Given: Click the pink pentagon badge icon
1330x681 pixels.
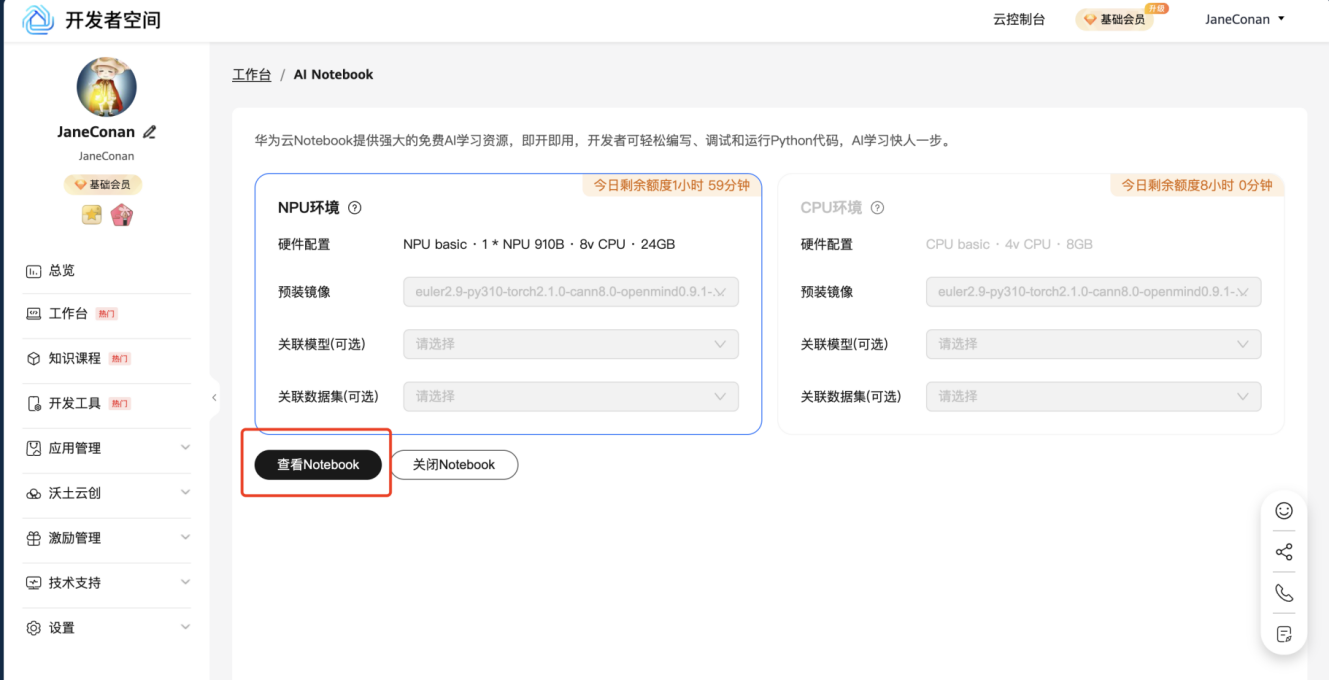Looking at the screenshot, I should 122,215.
